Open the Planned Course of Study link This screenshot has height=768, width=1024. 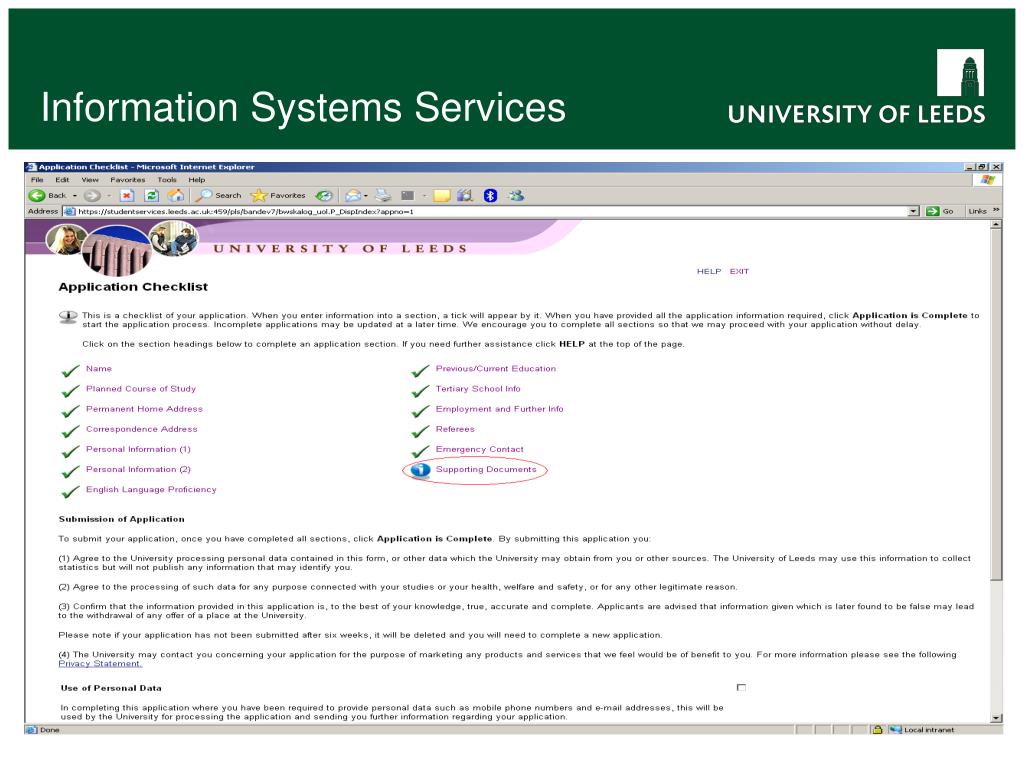[140, 389]
